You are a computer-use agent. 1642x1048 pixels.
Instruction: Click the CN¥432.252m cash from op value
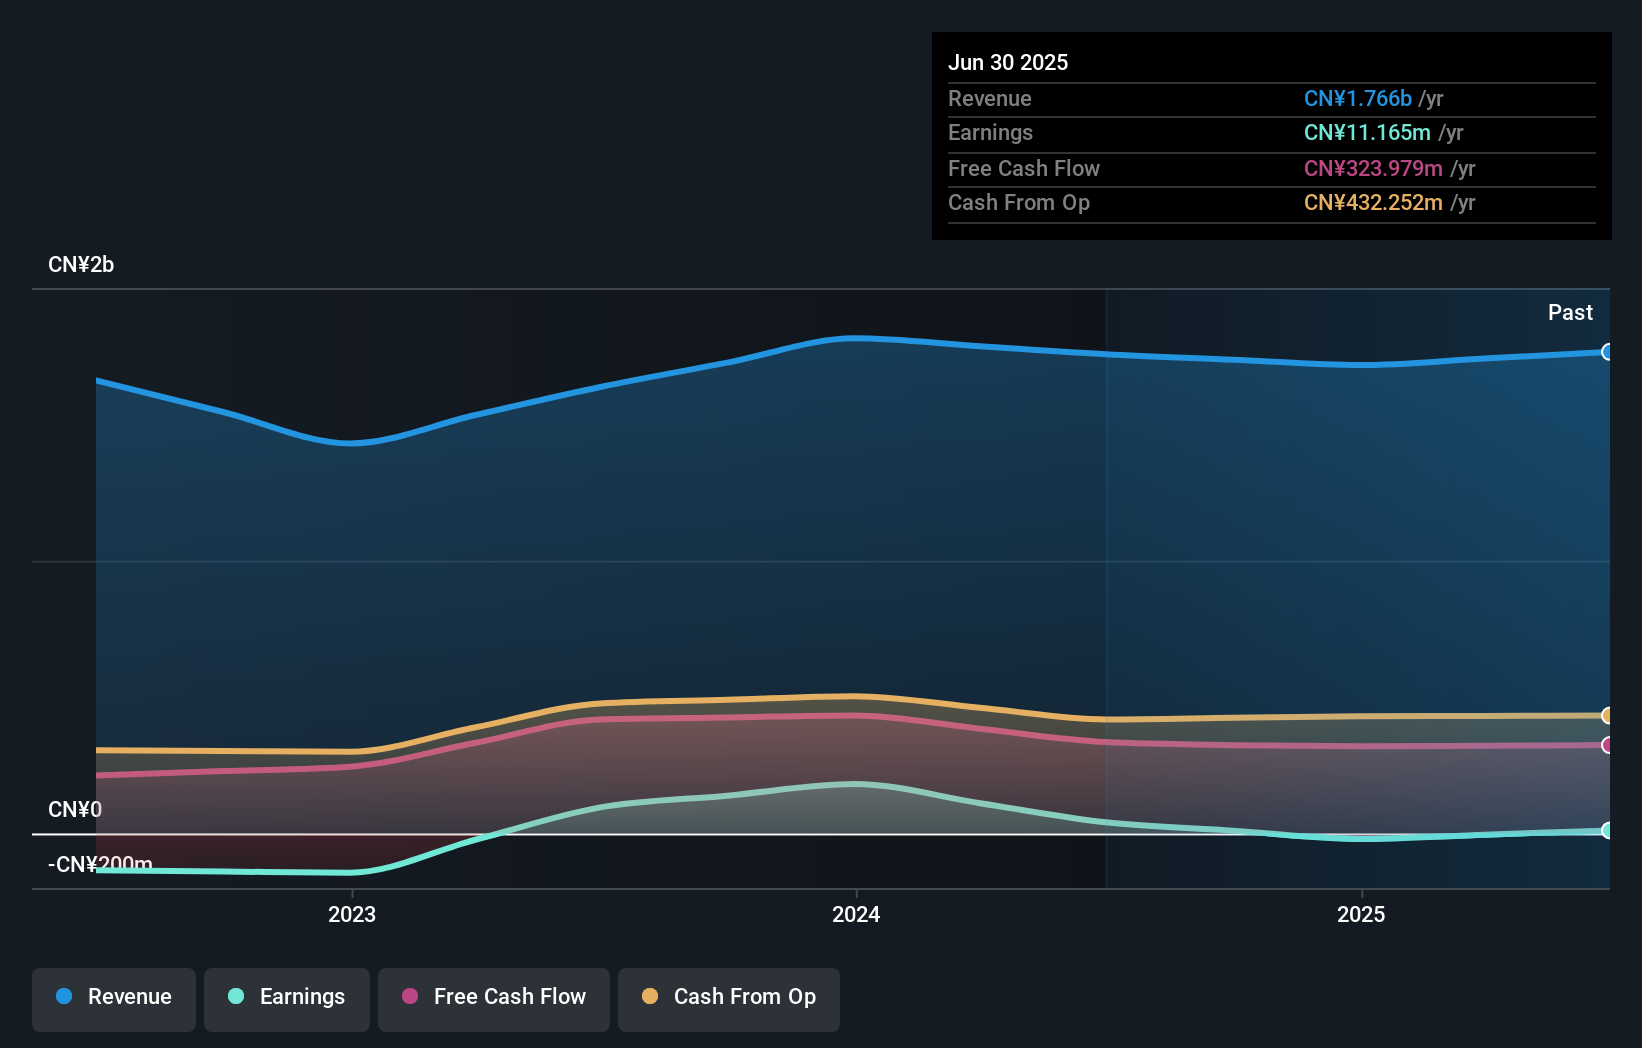1373,202
